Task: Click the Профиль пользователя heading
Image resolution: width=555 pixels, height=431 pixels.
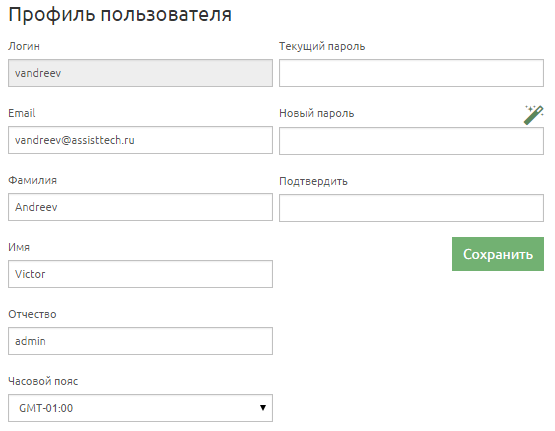Action: pyautogui.click(x=120, y=15)
